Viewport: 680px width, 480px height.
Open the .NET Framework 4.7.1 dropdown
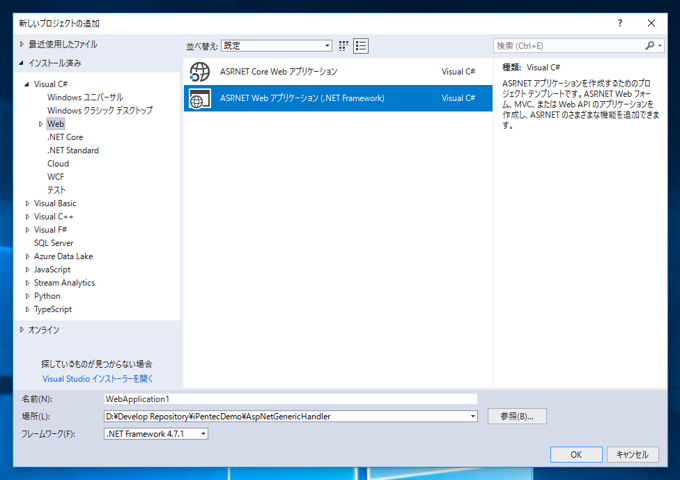point(156,434)
